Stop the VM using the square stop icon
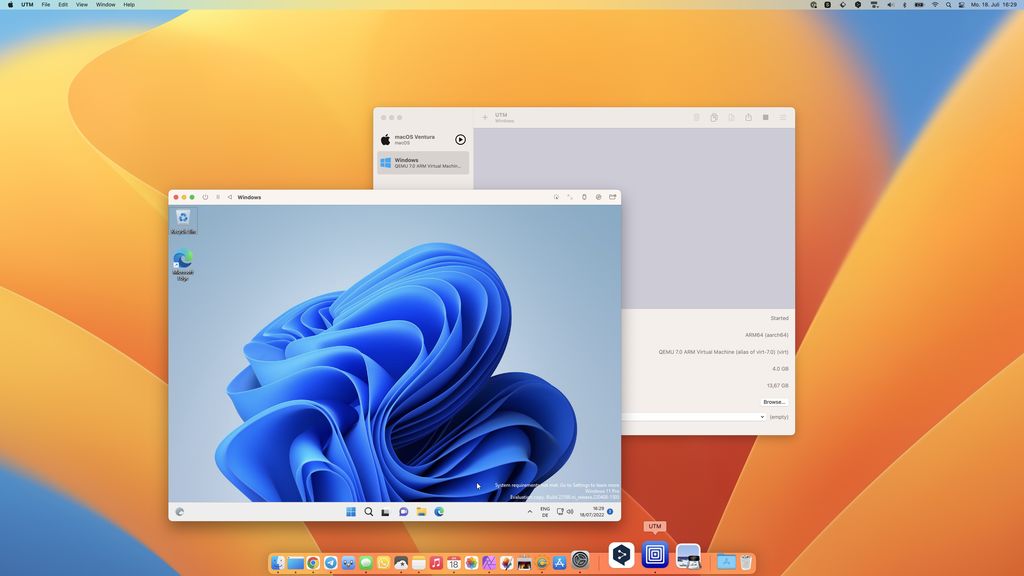Viewport: 1024px width, 576px height. [x=765, y=117]
